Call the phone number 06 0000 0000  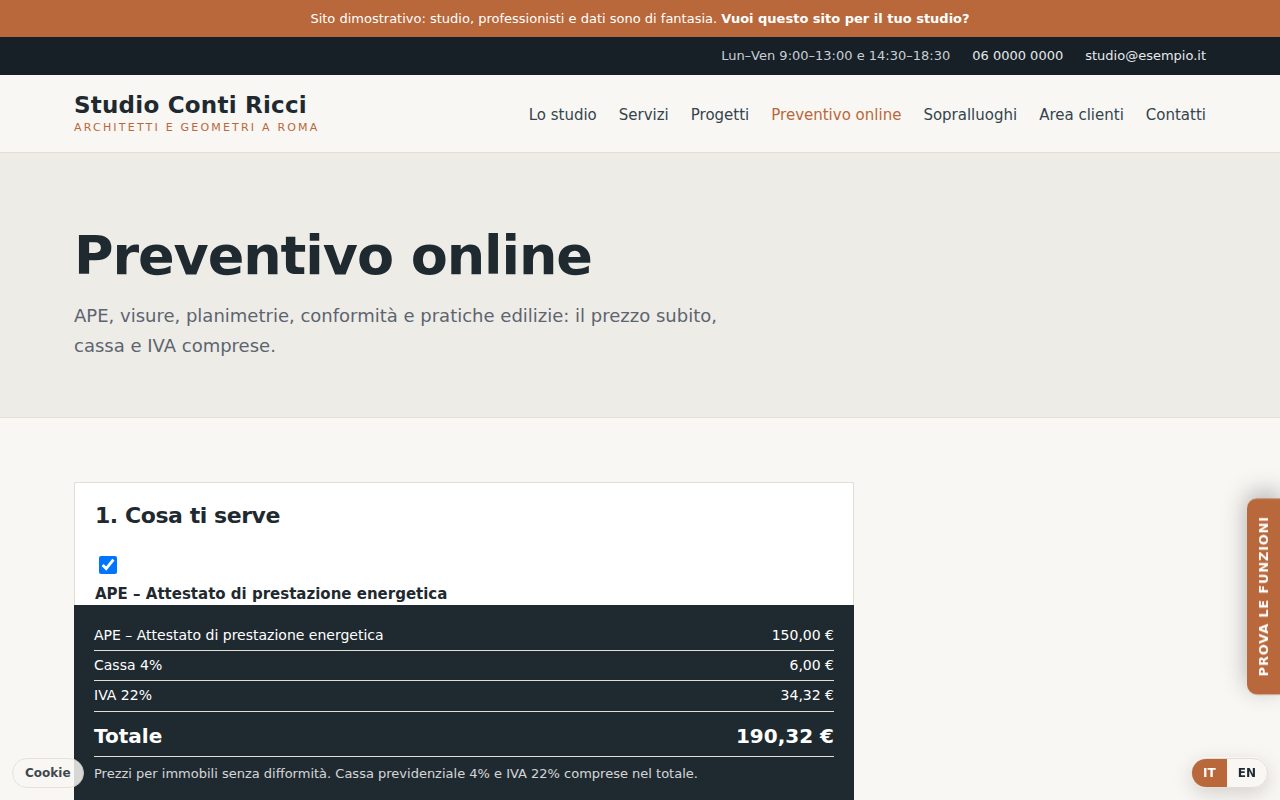click(1017, 56)
